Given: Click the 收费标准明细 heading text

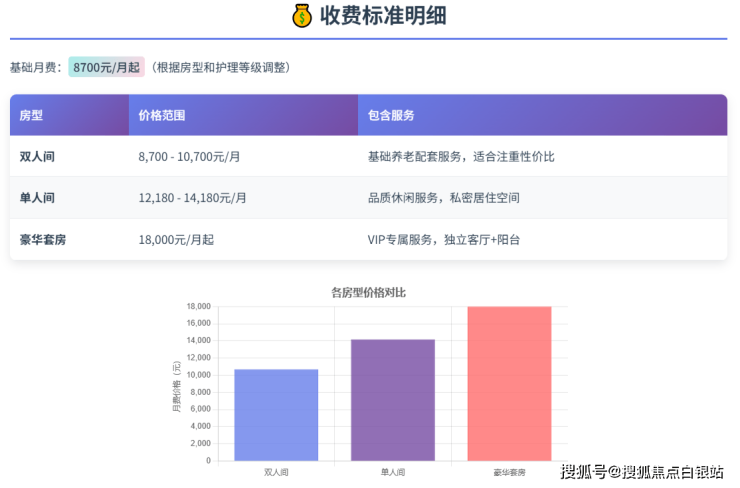Looking at the screenshot, I should click(x=383, y=16).
